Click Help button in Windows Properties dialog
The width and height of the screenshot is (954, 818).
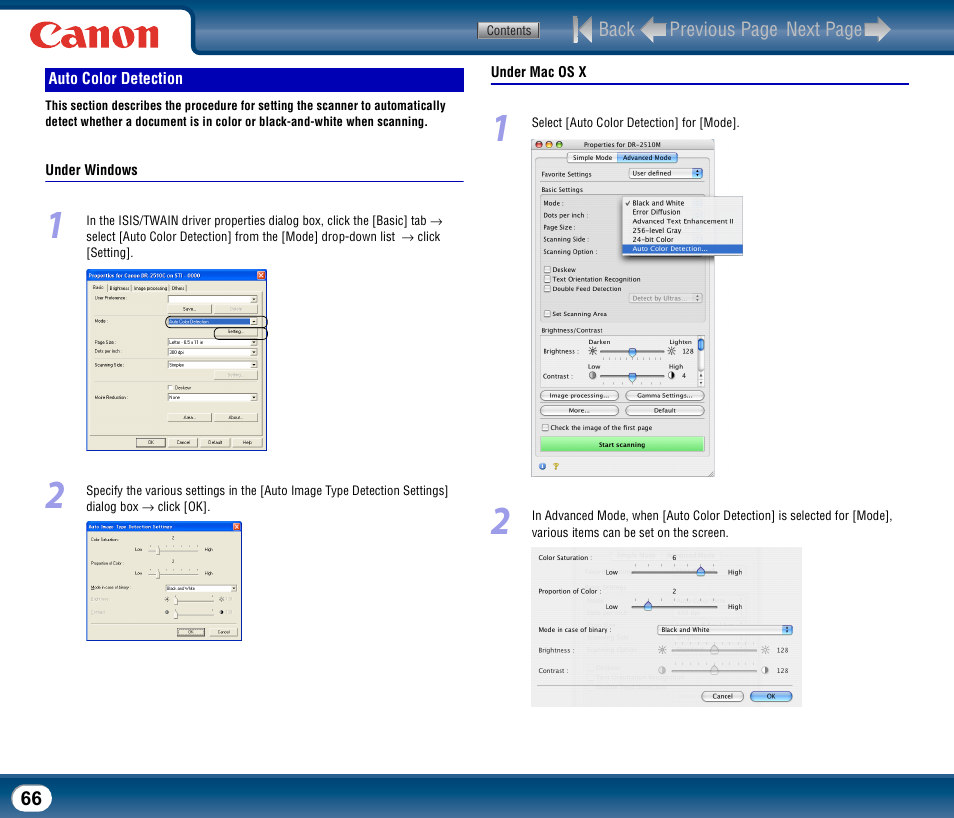pyautogui.click(x=247, y=442)
